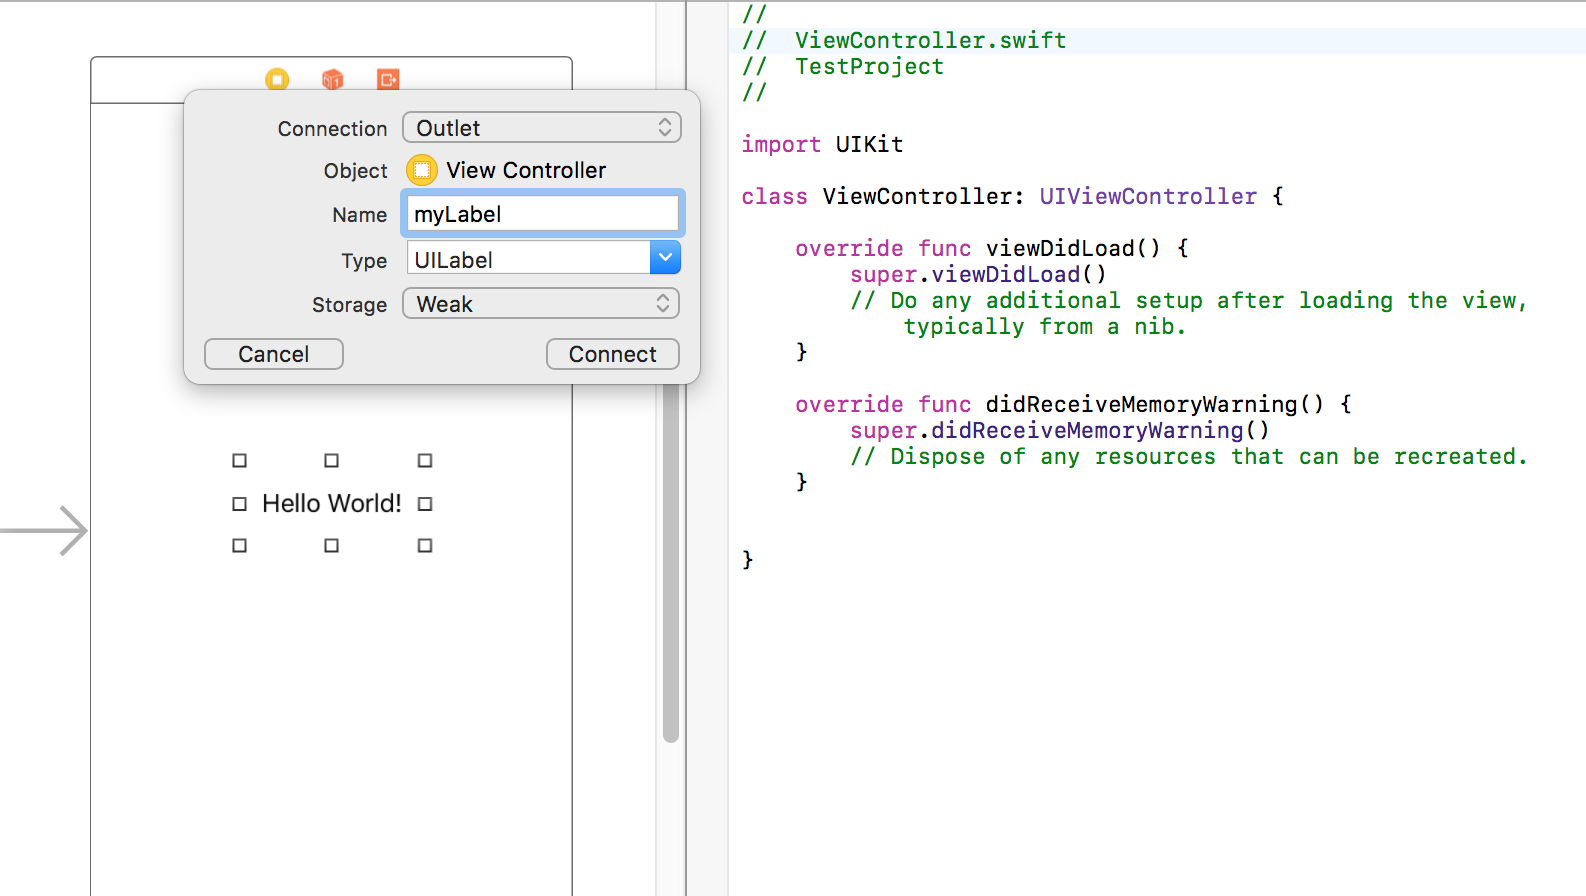Click the Connect button

coord(613,354)
